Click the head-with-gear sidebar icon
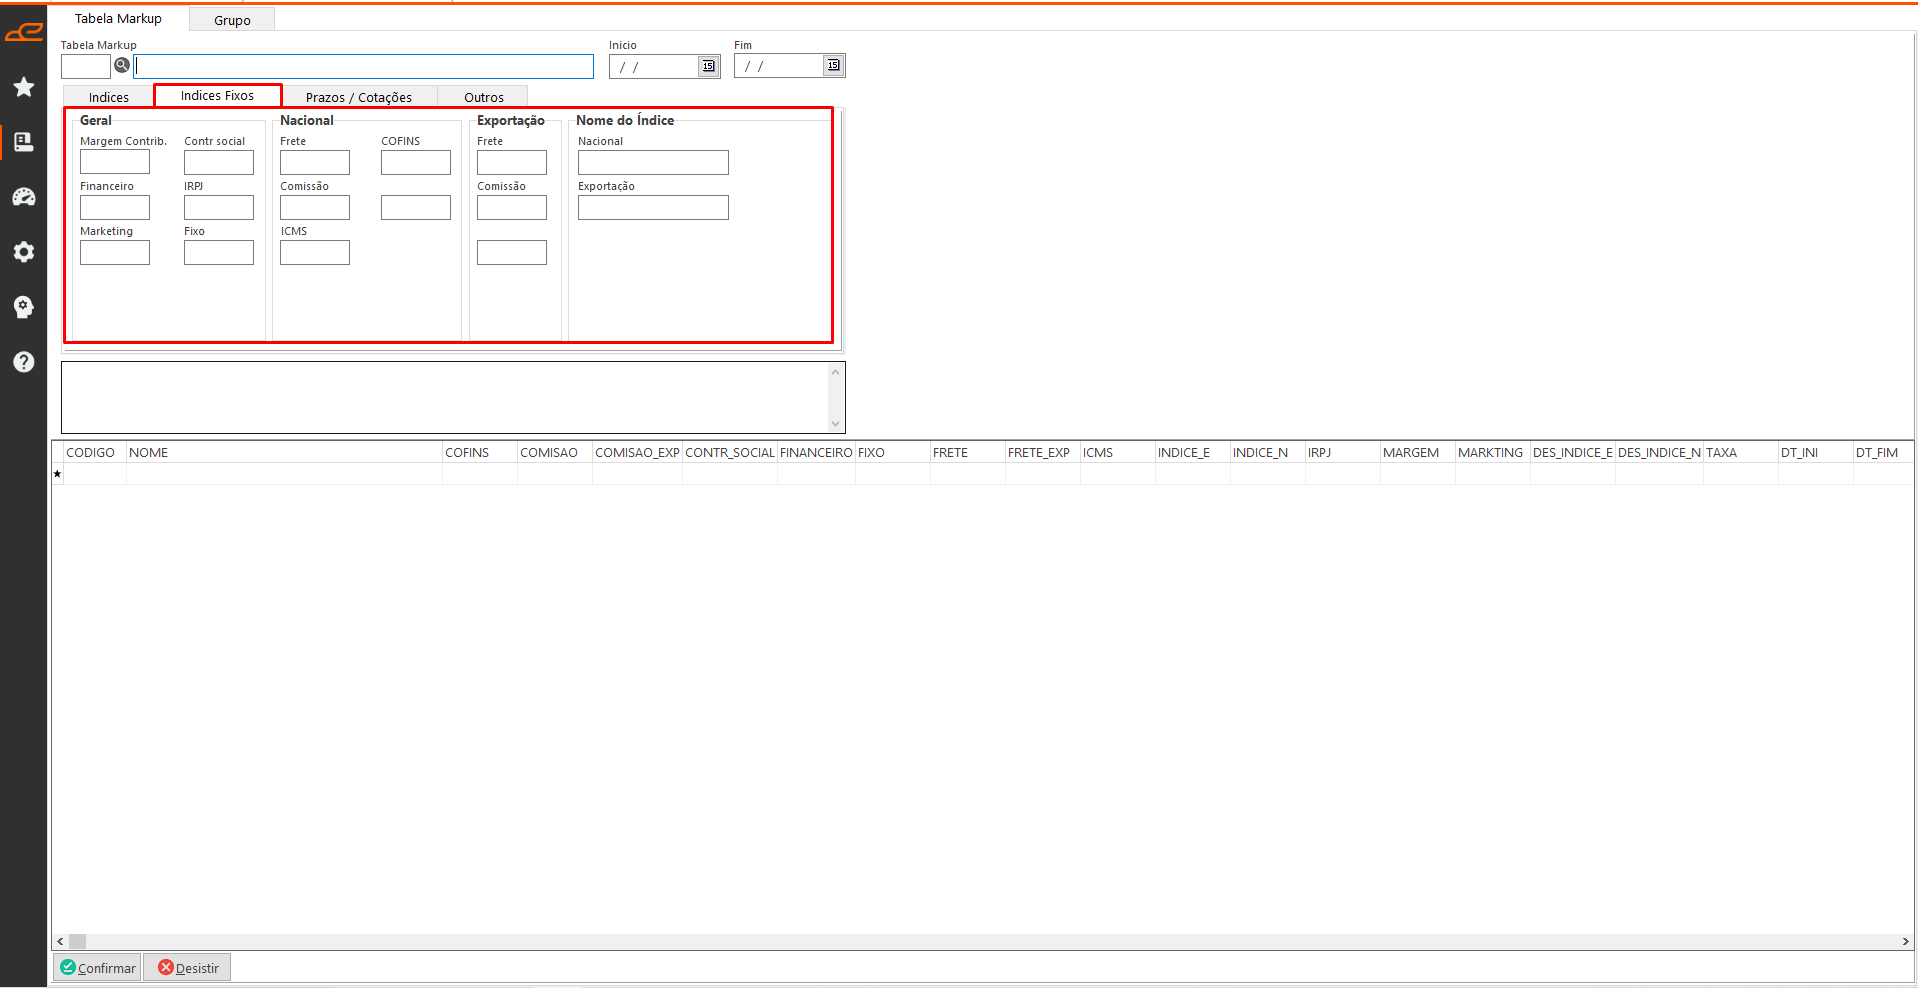This screenshot has height=988, width=1918. (x=24, y=307)
